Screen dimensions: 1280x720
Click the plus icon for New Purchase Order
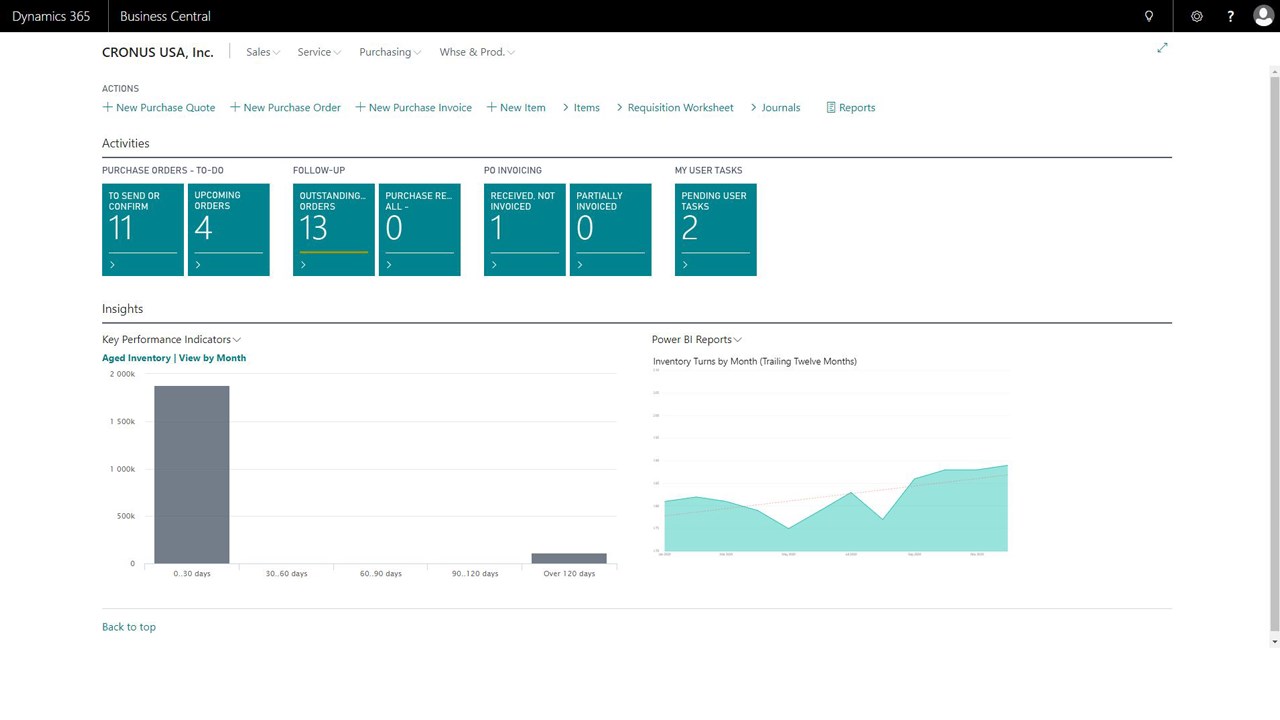coord(235,107)
